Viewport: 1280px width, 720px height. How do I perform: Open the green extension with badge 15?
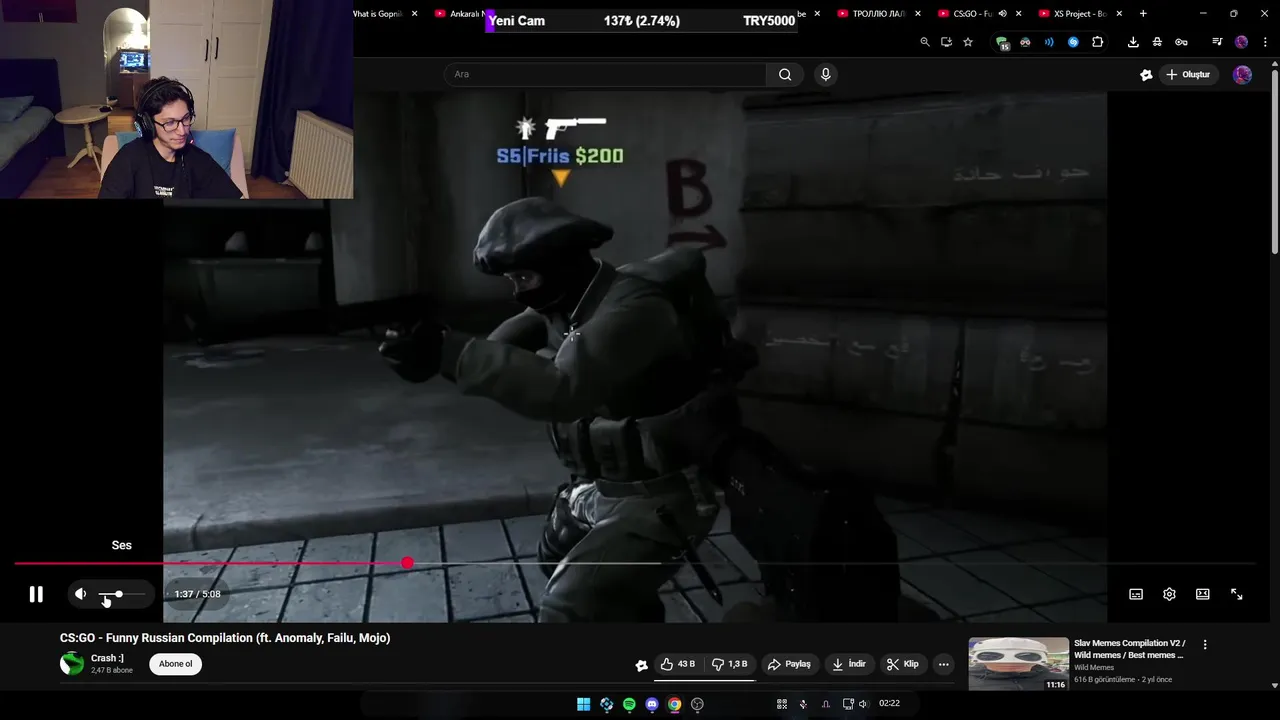[1002, 43]
